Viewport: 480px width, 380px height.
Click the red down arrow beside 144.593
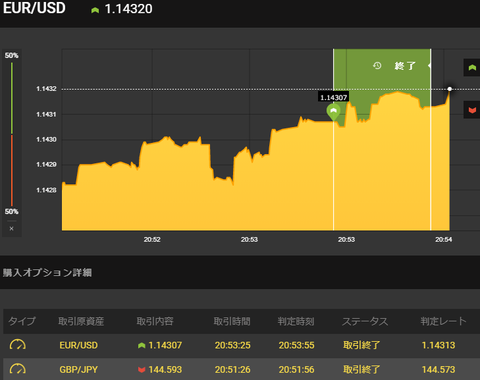pos(142,370)
